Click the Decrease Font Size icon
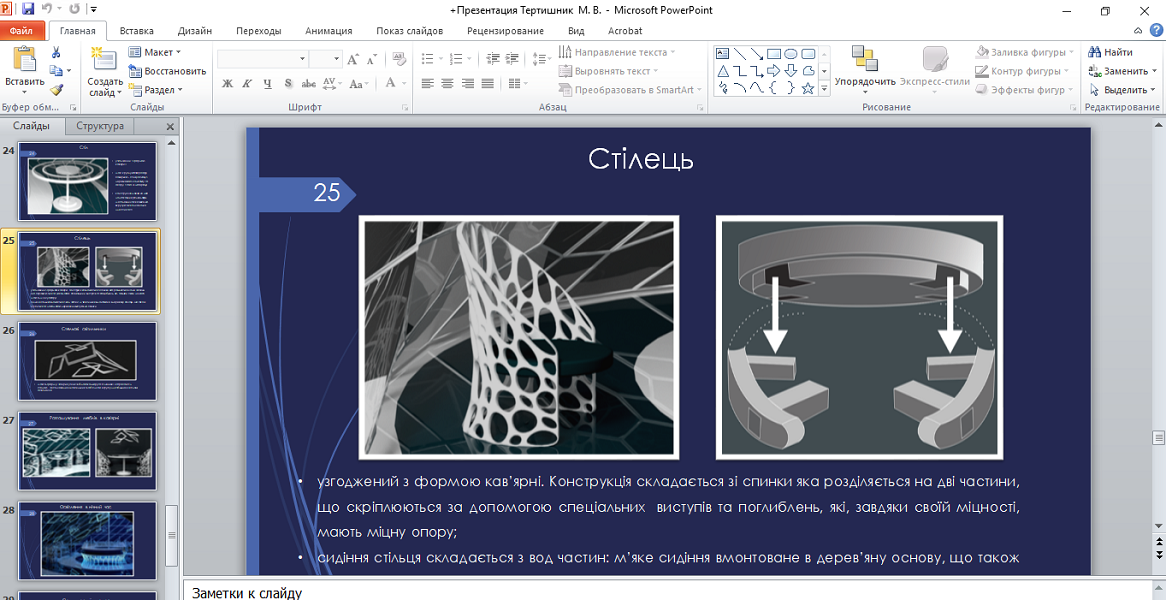The width and height of the screenshot is (1166, 600). click(371, 59)
